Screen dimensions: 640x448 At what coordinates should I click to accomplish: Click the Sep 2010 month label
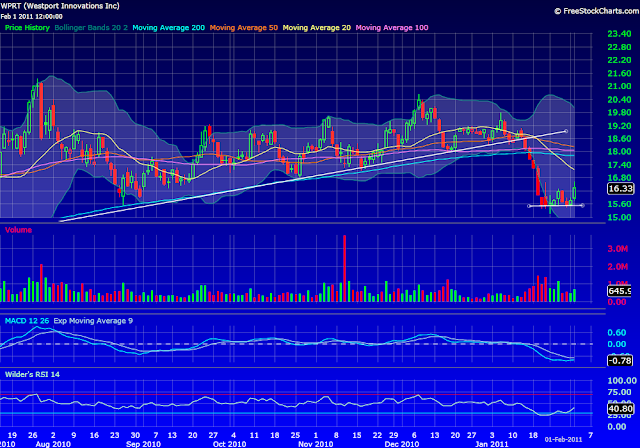coord(143,444)
